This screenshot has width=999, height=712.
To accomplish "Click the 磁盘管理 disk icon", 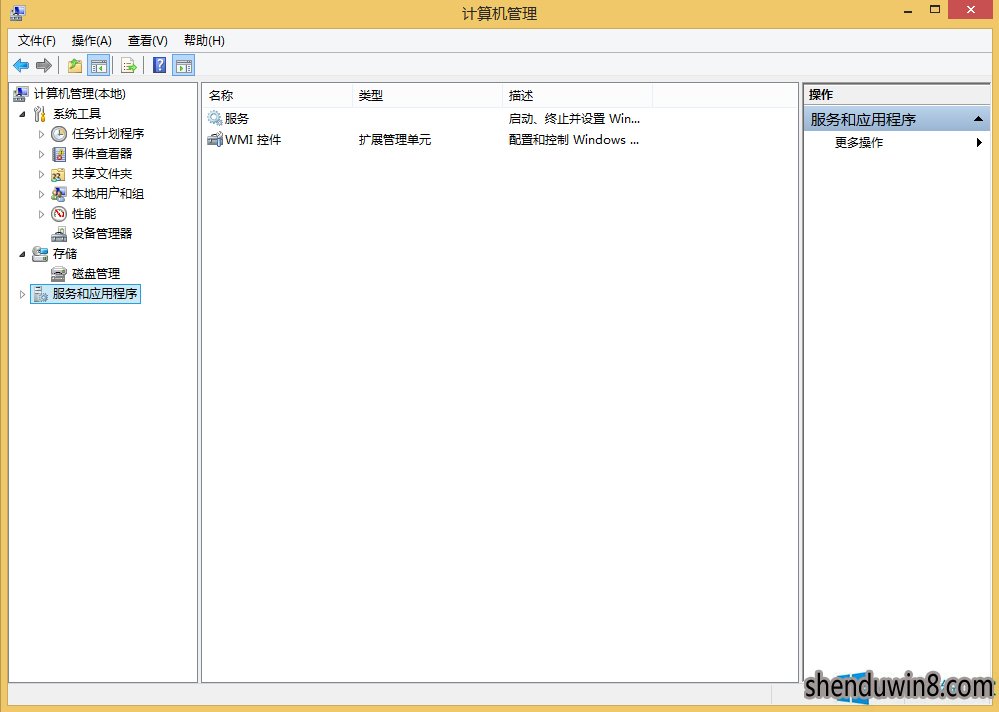I will [x=59, y=274].
